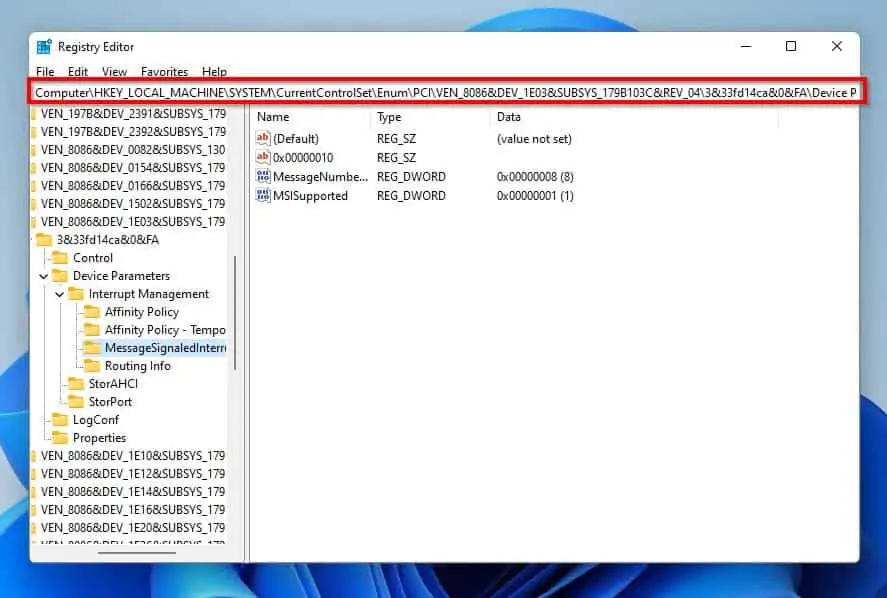Click the "0x00000001 (1)" data cell
The width and height of the screenshot is (887, 598).
pos(535,196)
